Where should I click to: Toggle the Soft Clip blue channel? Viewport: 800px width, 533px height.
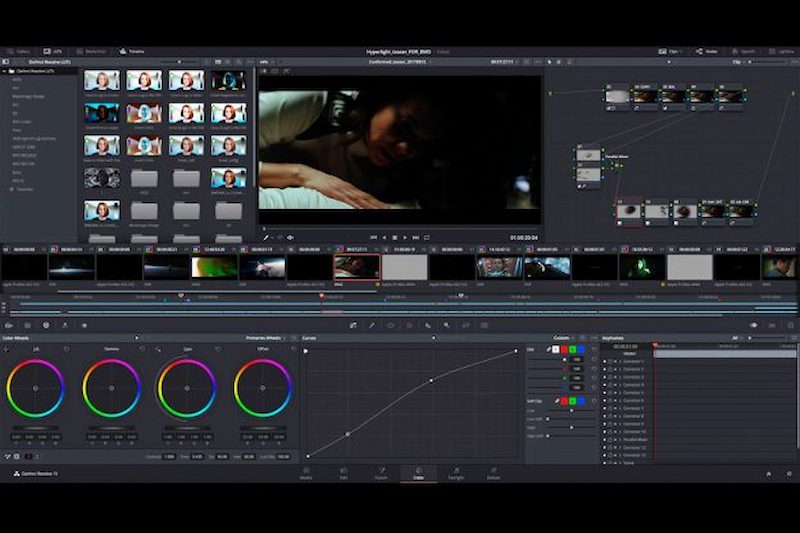[581, 401]
